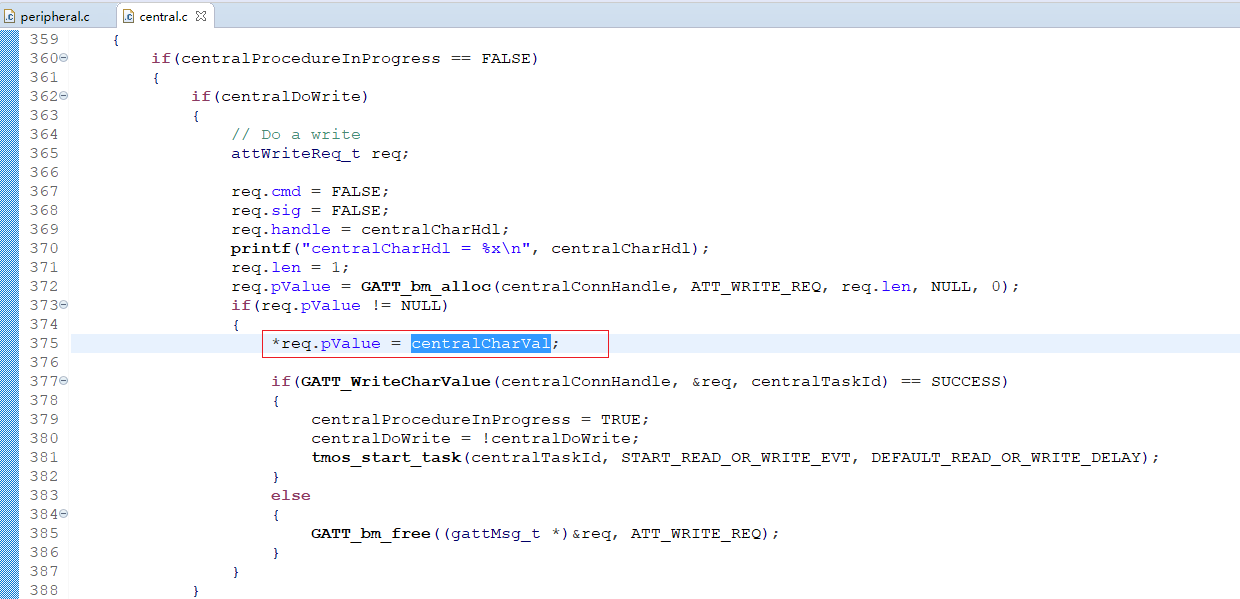The height and width of the screenshot is (599, 1240).
Task: Click the C file icon on peripheral.c tab
Action: coord(10,16)
